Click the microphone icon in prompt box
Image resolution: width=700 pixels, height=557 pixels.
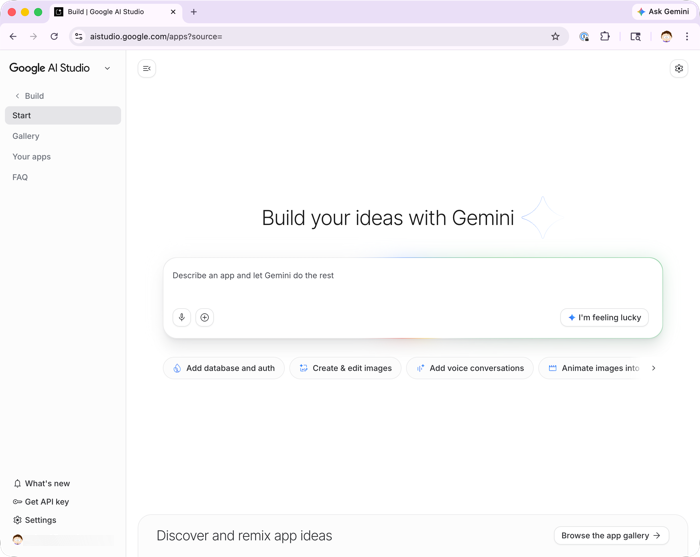coord(181,317)
